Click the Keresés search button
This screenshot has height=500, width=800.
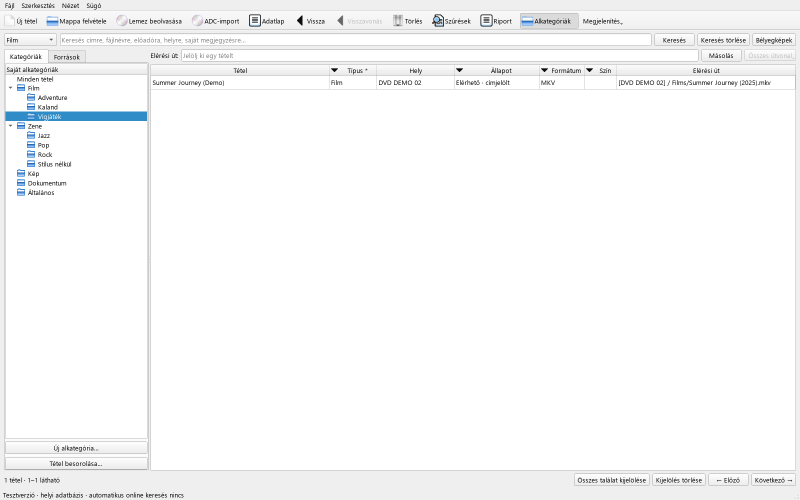[674, 40]
